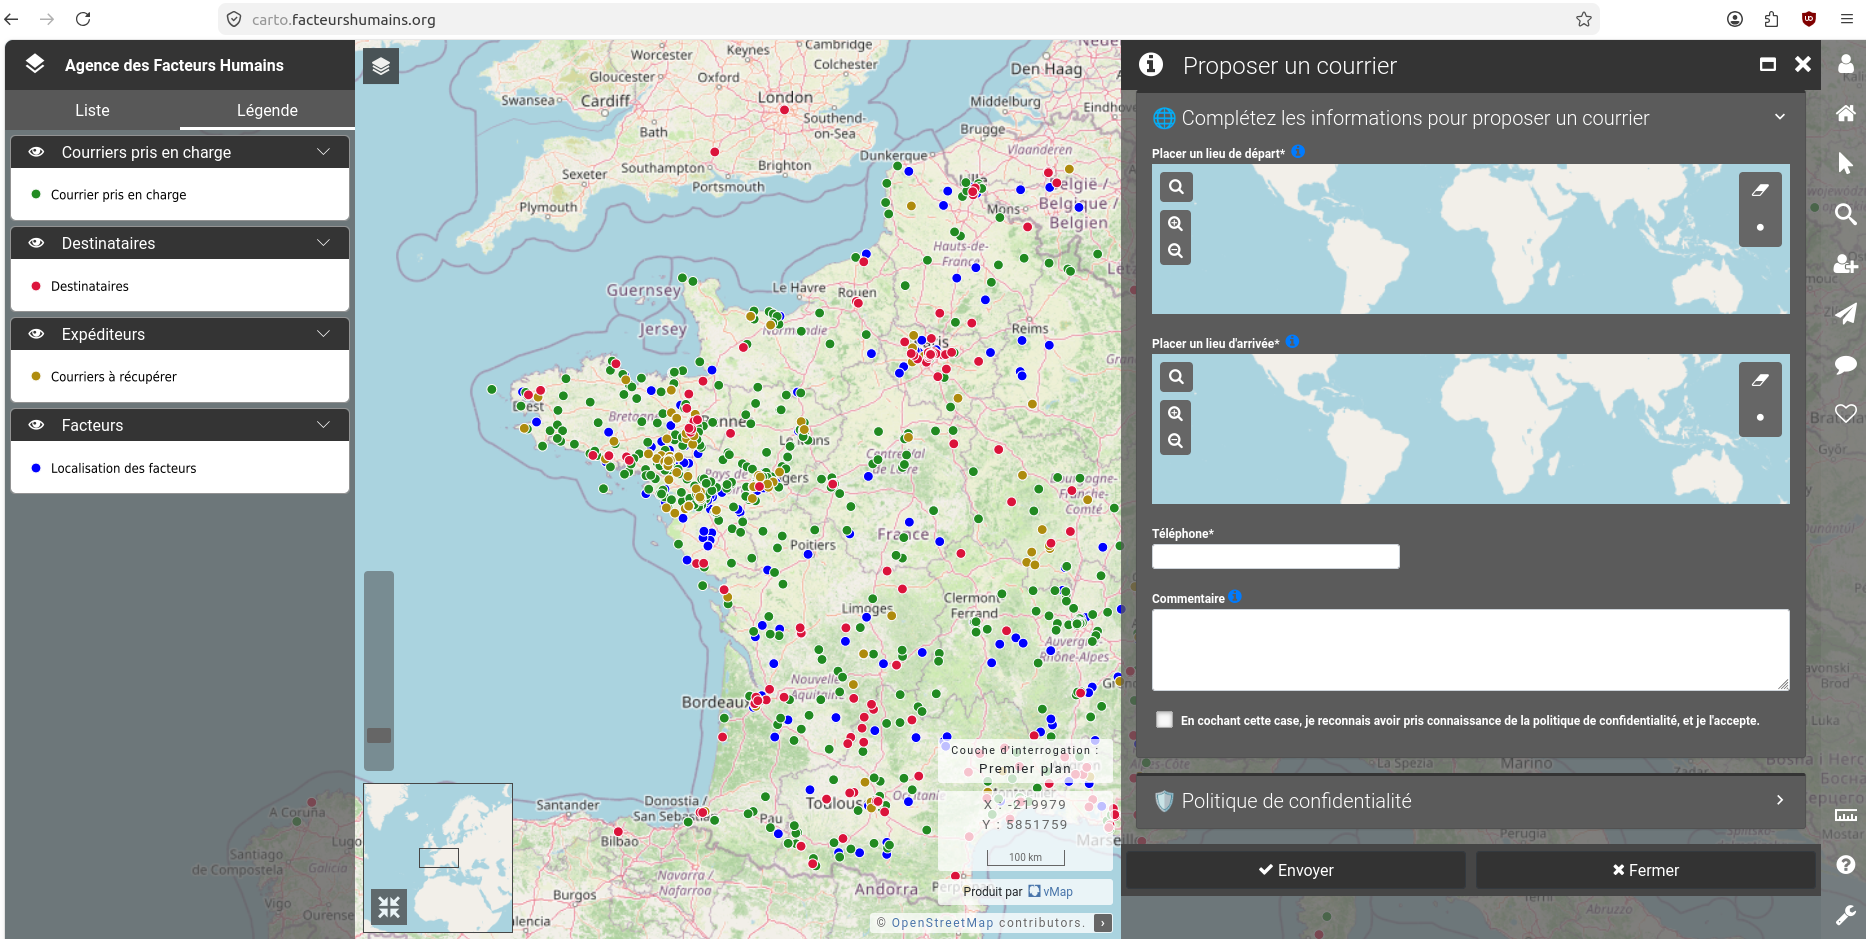Image resolution: width=1866 pixels, height=939 pixels.
Task: Toggle visibility of Facteurs layer
Action: 36,425
